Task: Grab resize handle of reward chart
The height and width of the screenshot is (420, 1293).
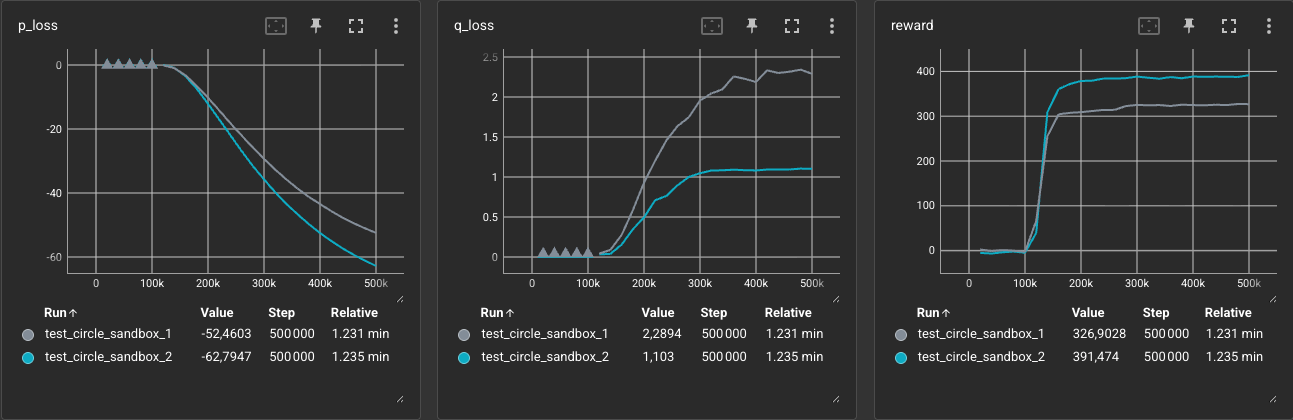Action: coord(1272,298)
